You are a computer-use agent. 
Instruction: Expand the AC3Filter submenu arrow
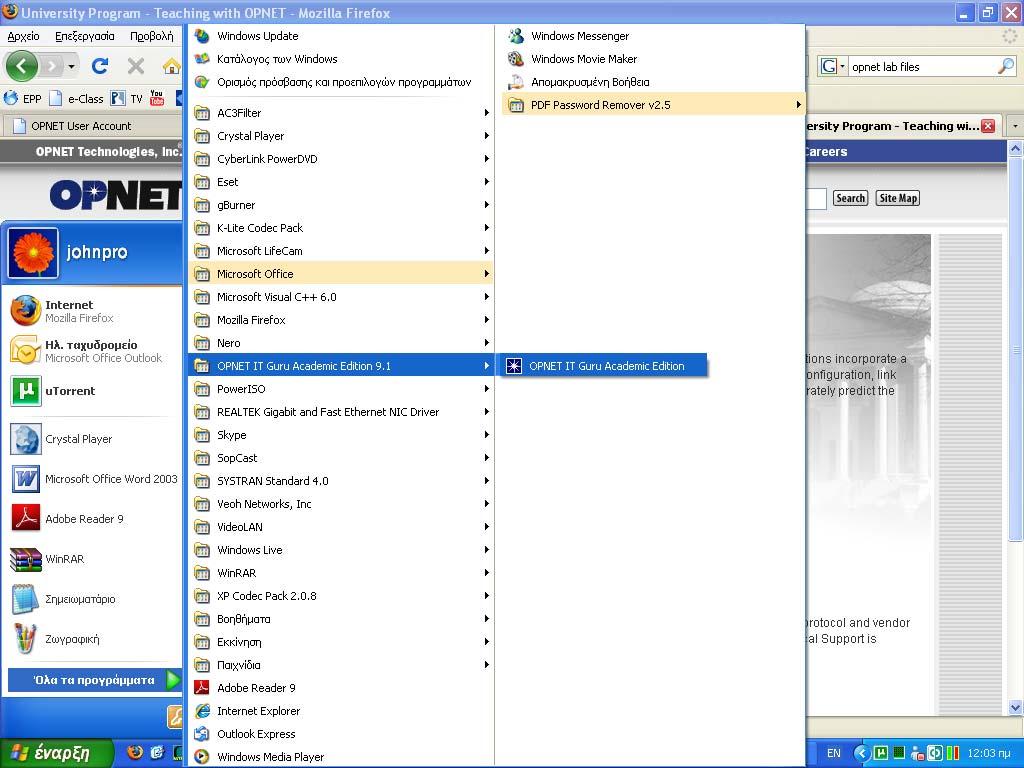point(487,113)
